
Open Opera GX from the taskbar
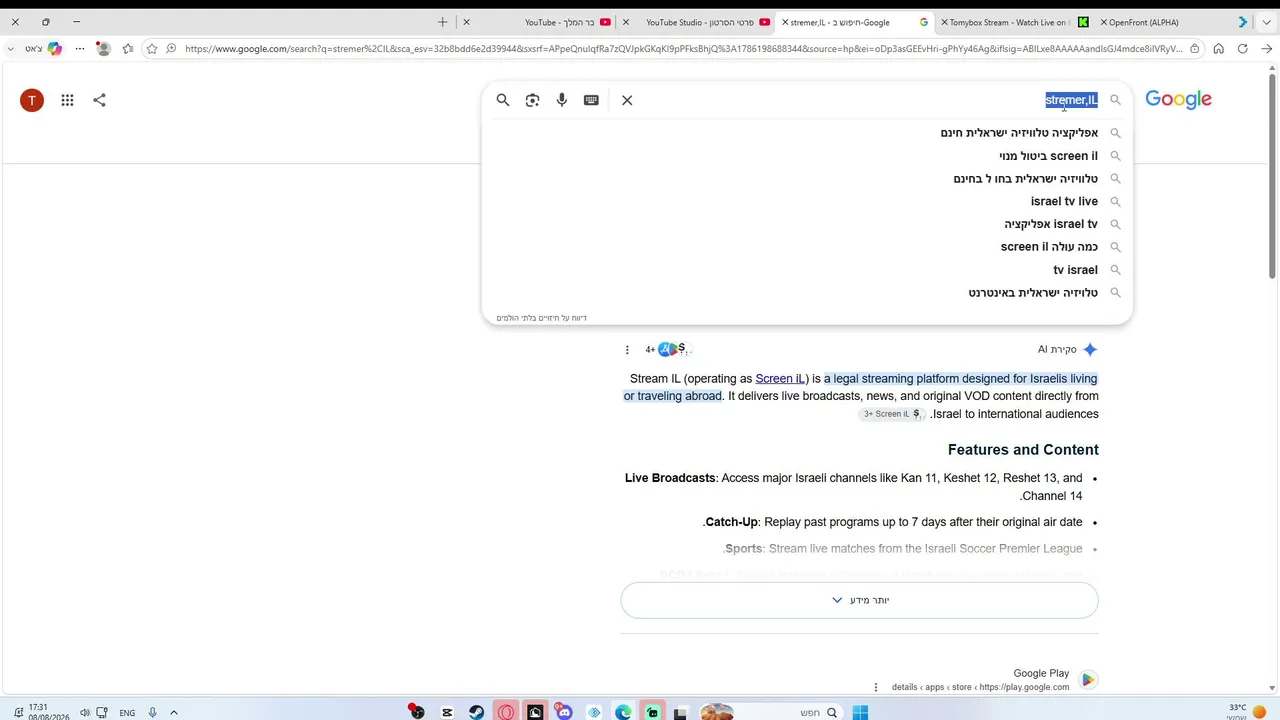506,712
